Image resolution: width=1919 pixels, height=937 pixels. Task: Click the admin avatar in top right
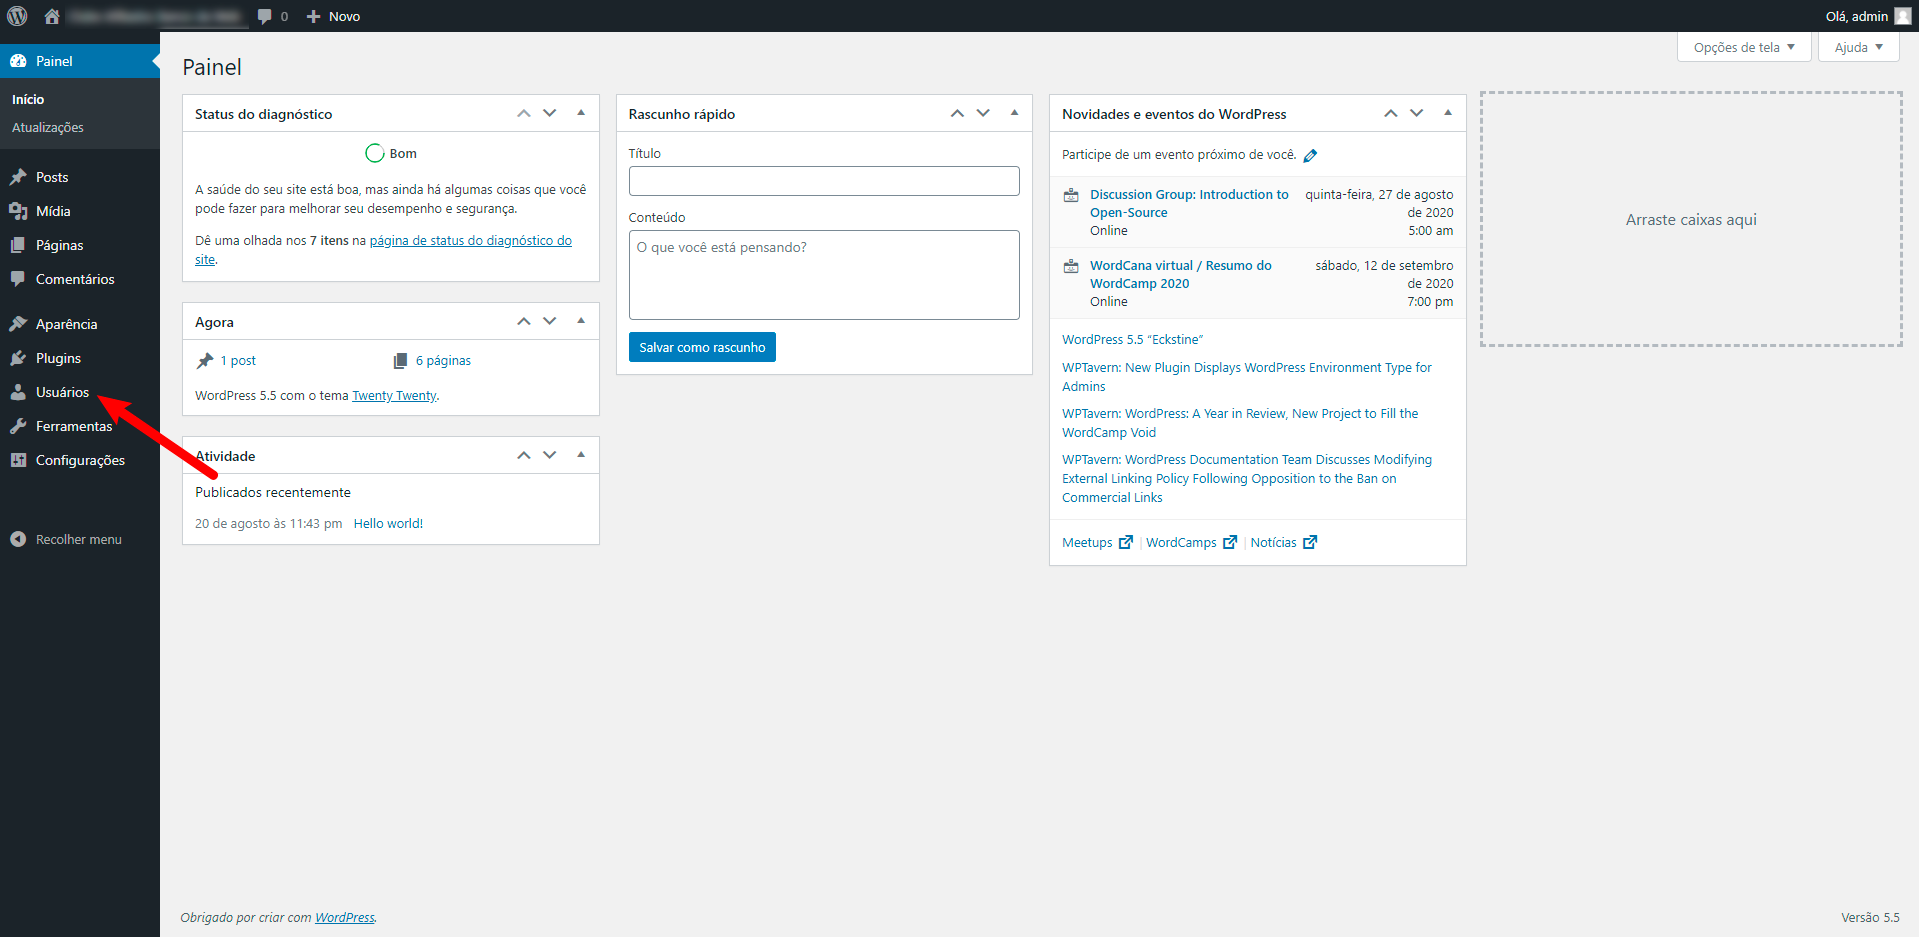pyautogui.click(x=1902, y=16)
